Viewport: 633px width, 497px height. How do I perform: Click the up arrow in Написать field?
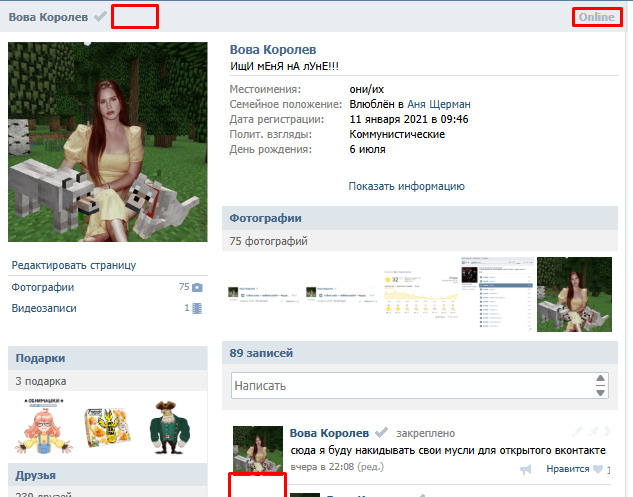[x=600, y=378]
